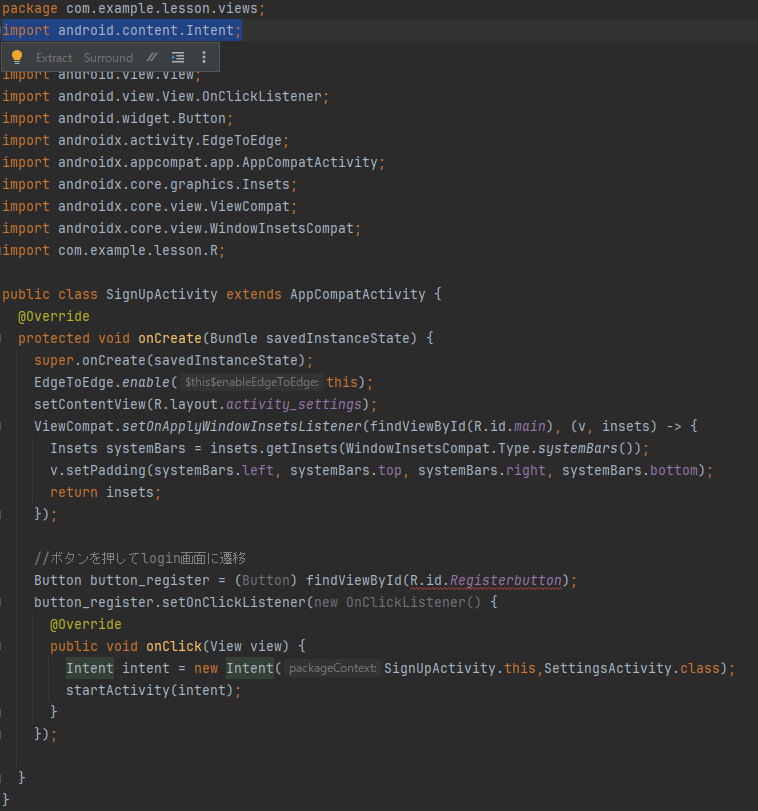Click the Japanese comment about login screen
758x811 pixels.
(140, 558)
